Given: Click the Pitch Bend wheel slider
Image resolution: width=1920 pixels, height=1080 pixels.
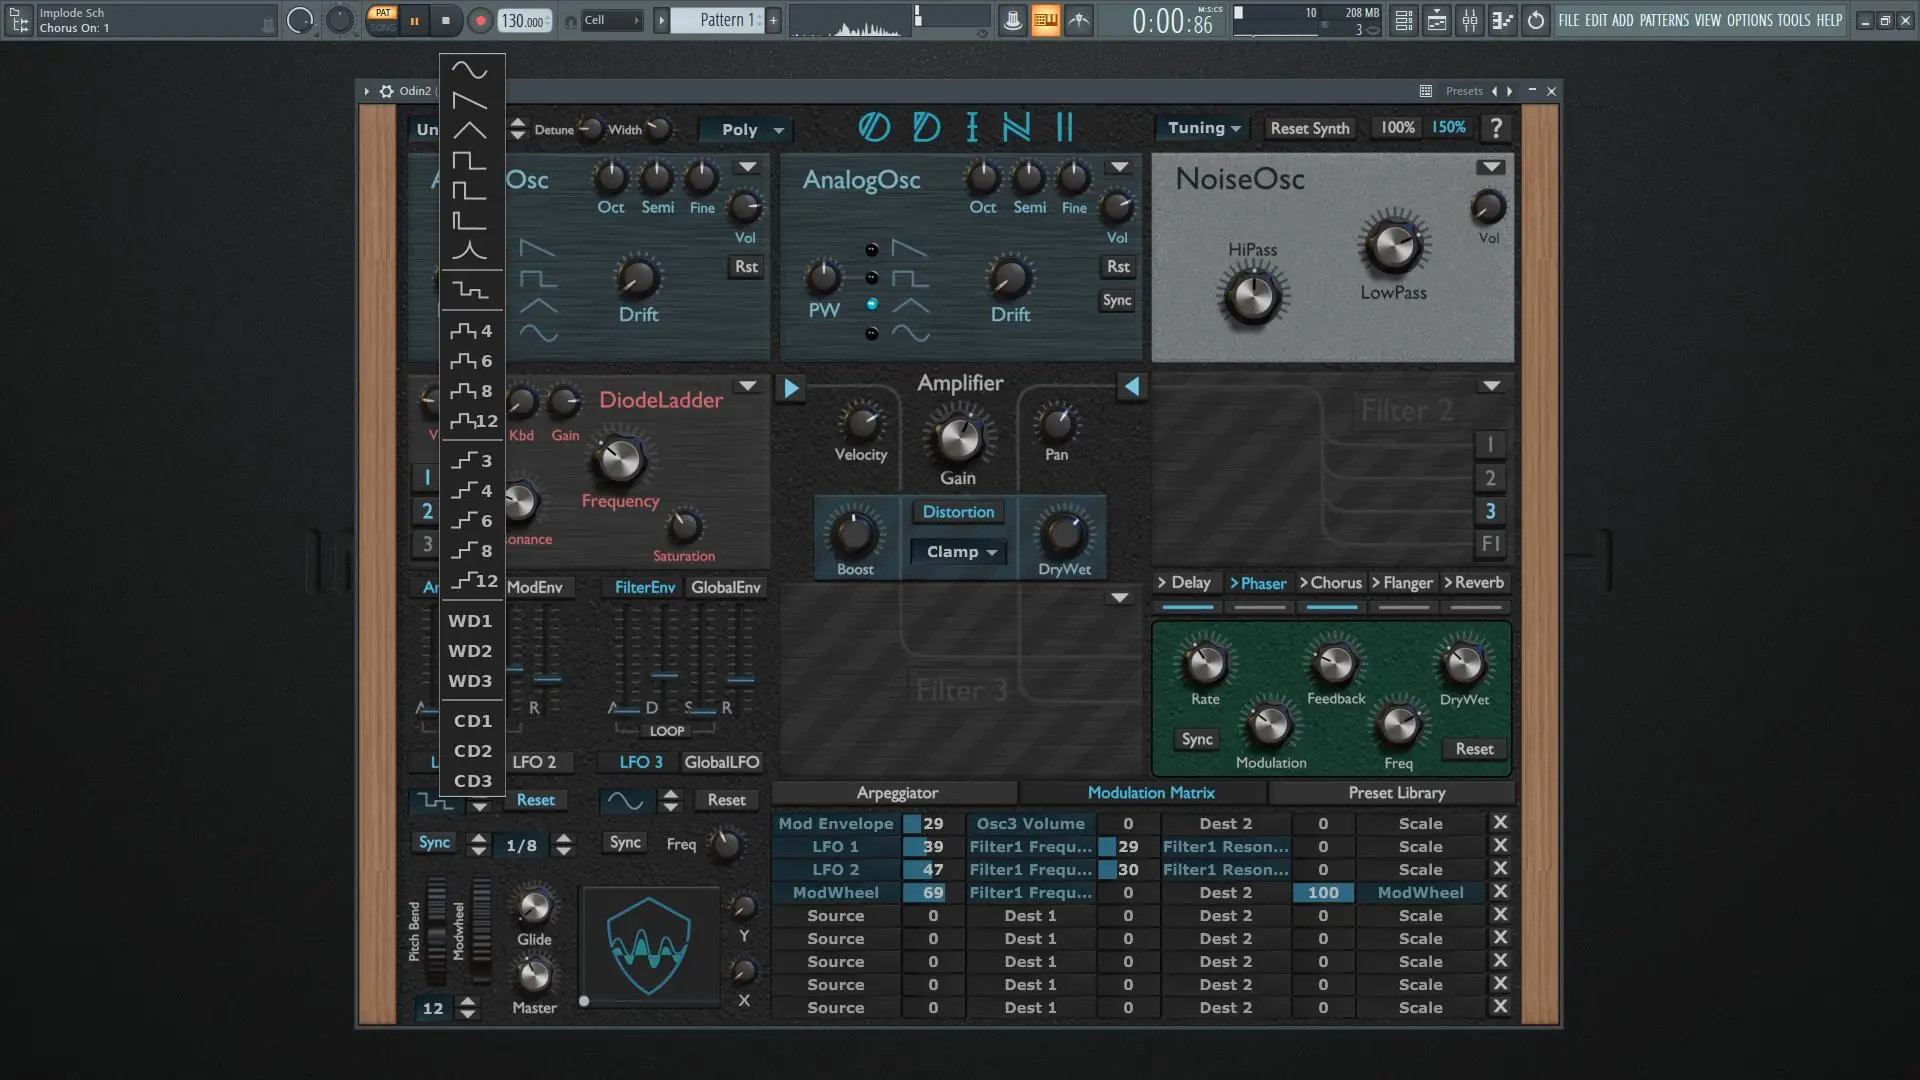Looking at the screenshot, I should [437, 932].
